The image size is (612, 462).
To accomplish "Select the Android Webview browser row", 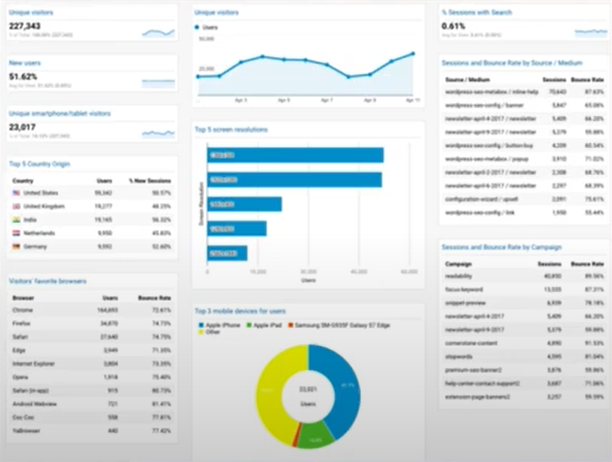I will (92, 404).
